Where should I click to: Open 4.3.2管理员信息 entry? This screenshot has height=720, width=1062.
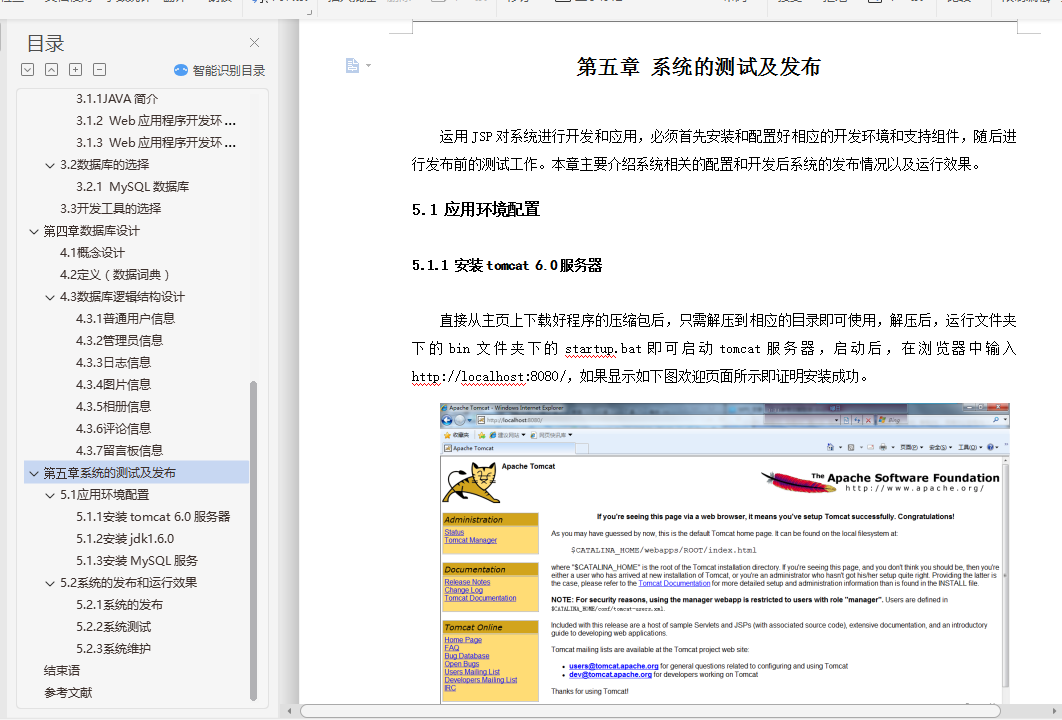coord(119,341)
